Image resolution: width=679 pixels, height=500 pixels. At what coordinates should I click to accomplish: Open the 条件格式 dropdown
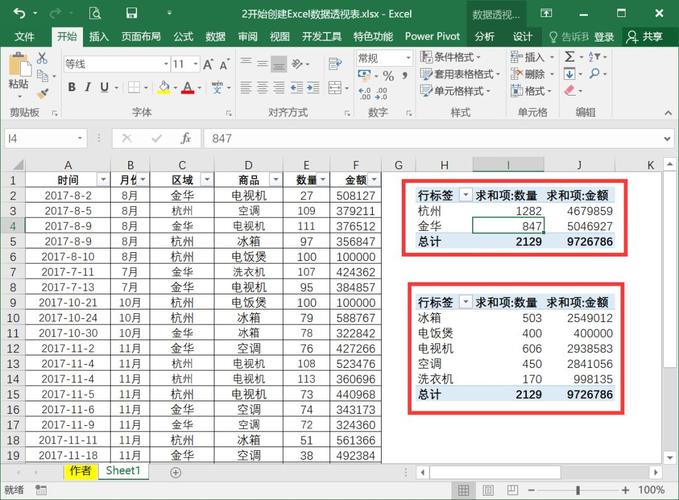tap(450, 57)
